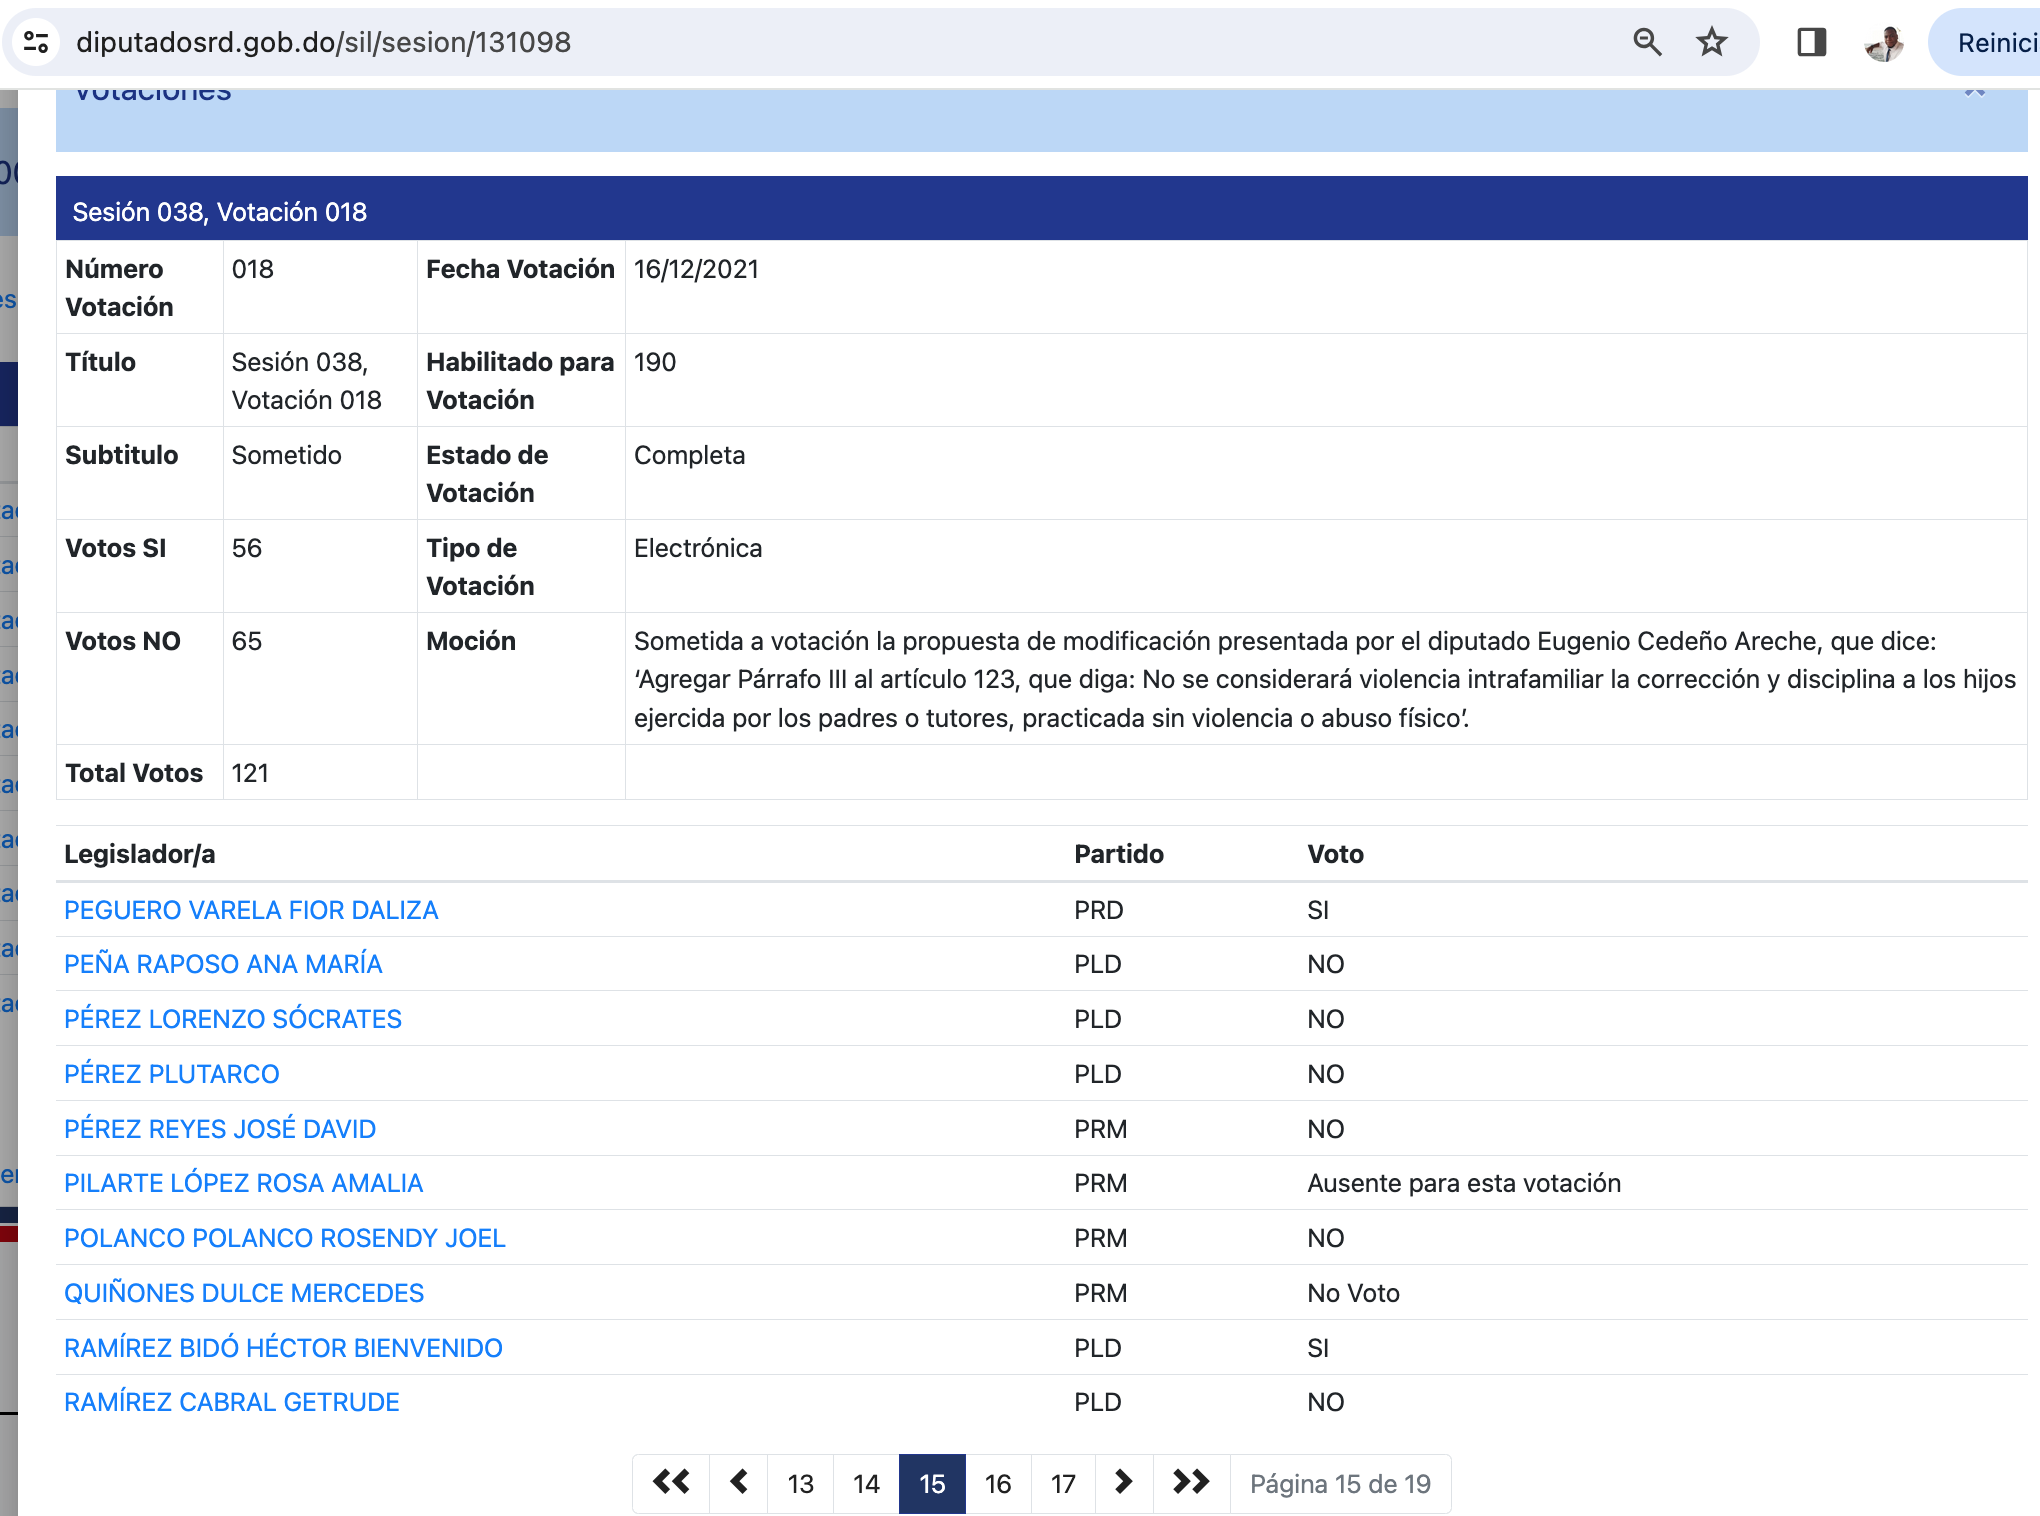This screenshot has width=2040, height=1516.
Task: Open legislator PÉREZ LORENZO SÓCRATES
Action: (233, 1019)
